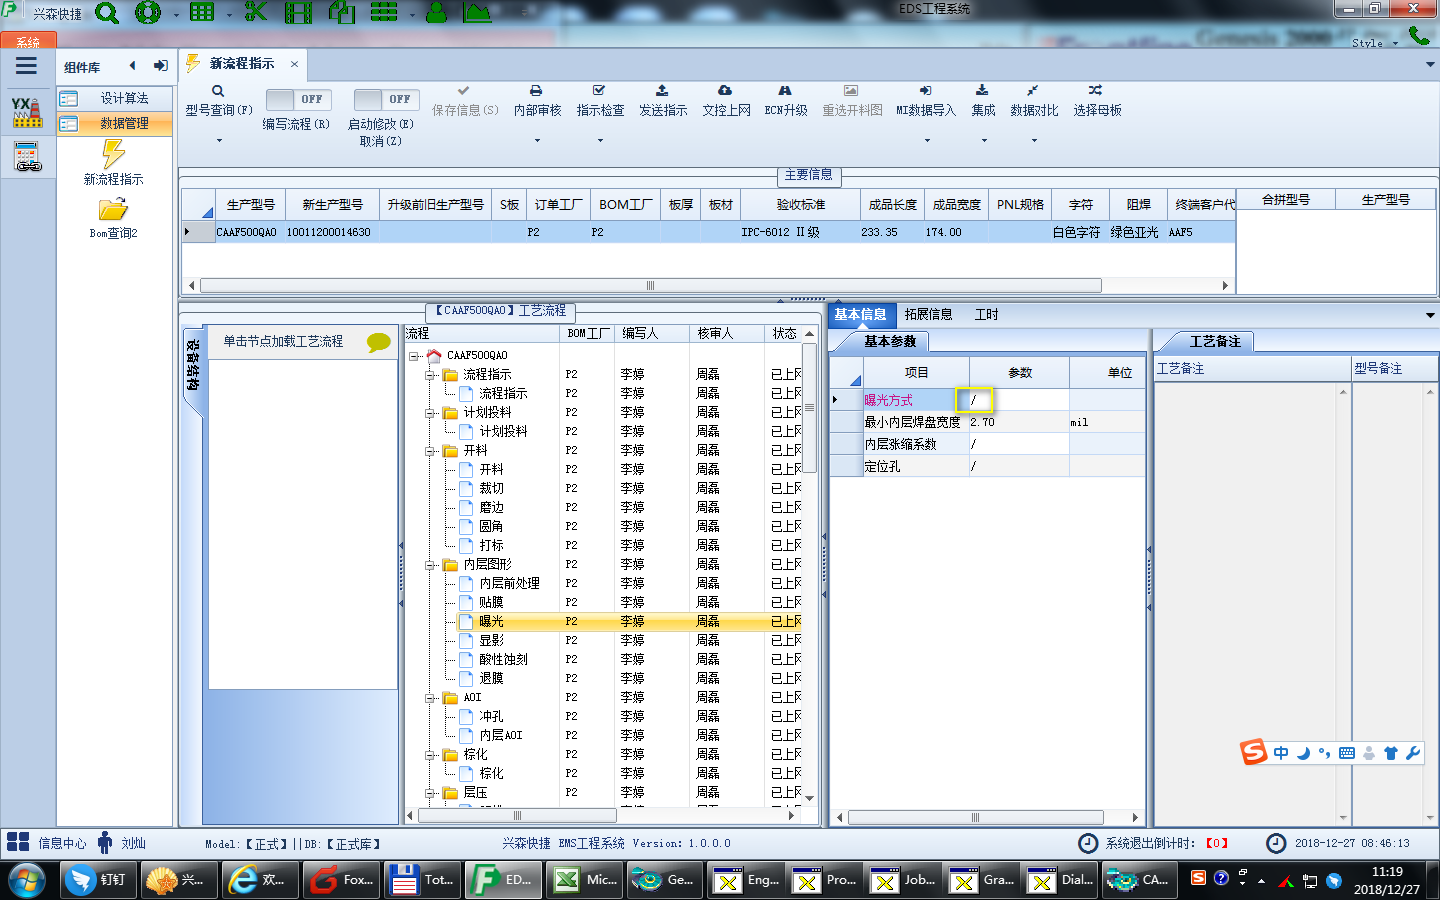Switch to 工时 tab
This screenshot has height=900, width=1440.
(x=986, y=314)
